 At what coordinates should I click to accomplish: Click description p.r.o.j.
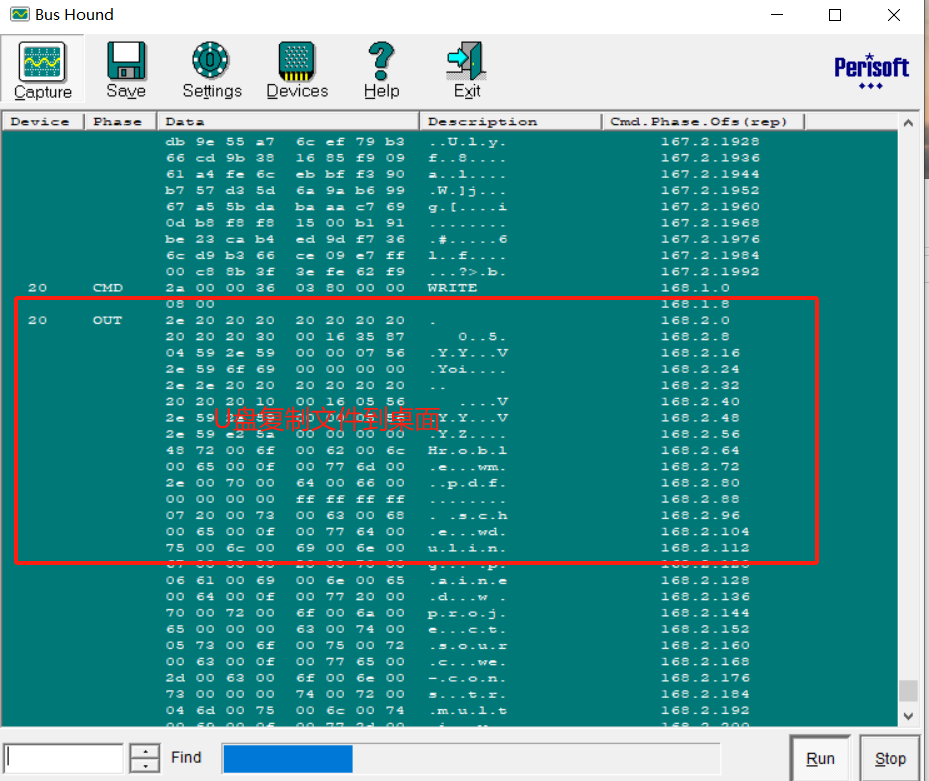click(467, 613)
